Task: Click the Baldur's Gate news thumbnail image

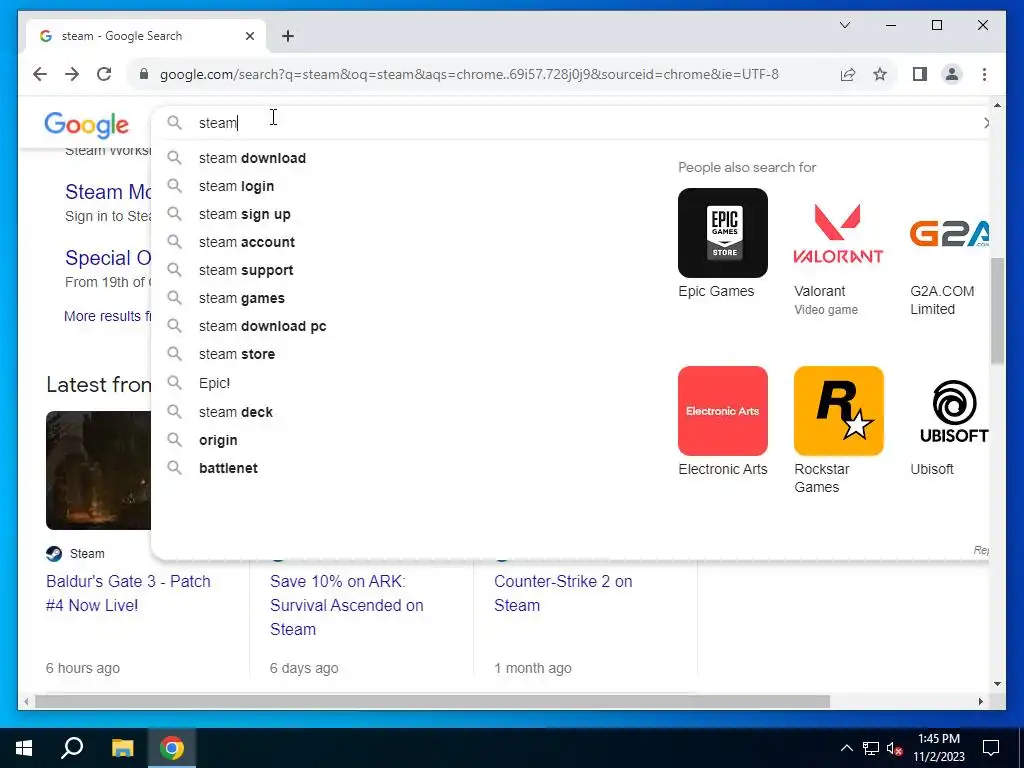Action: (x=98, y=470)
